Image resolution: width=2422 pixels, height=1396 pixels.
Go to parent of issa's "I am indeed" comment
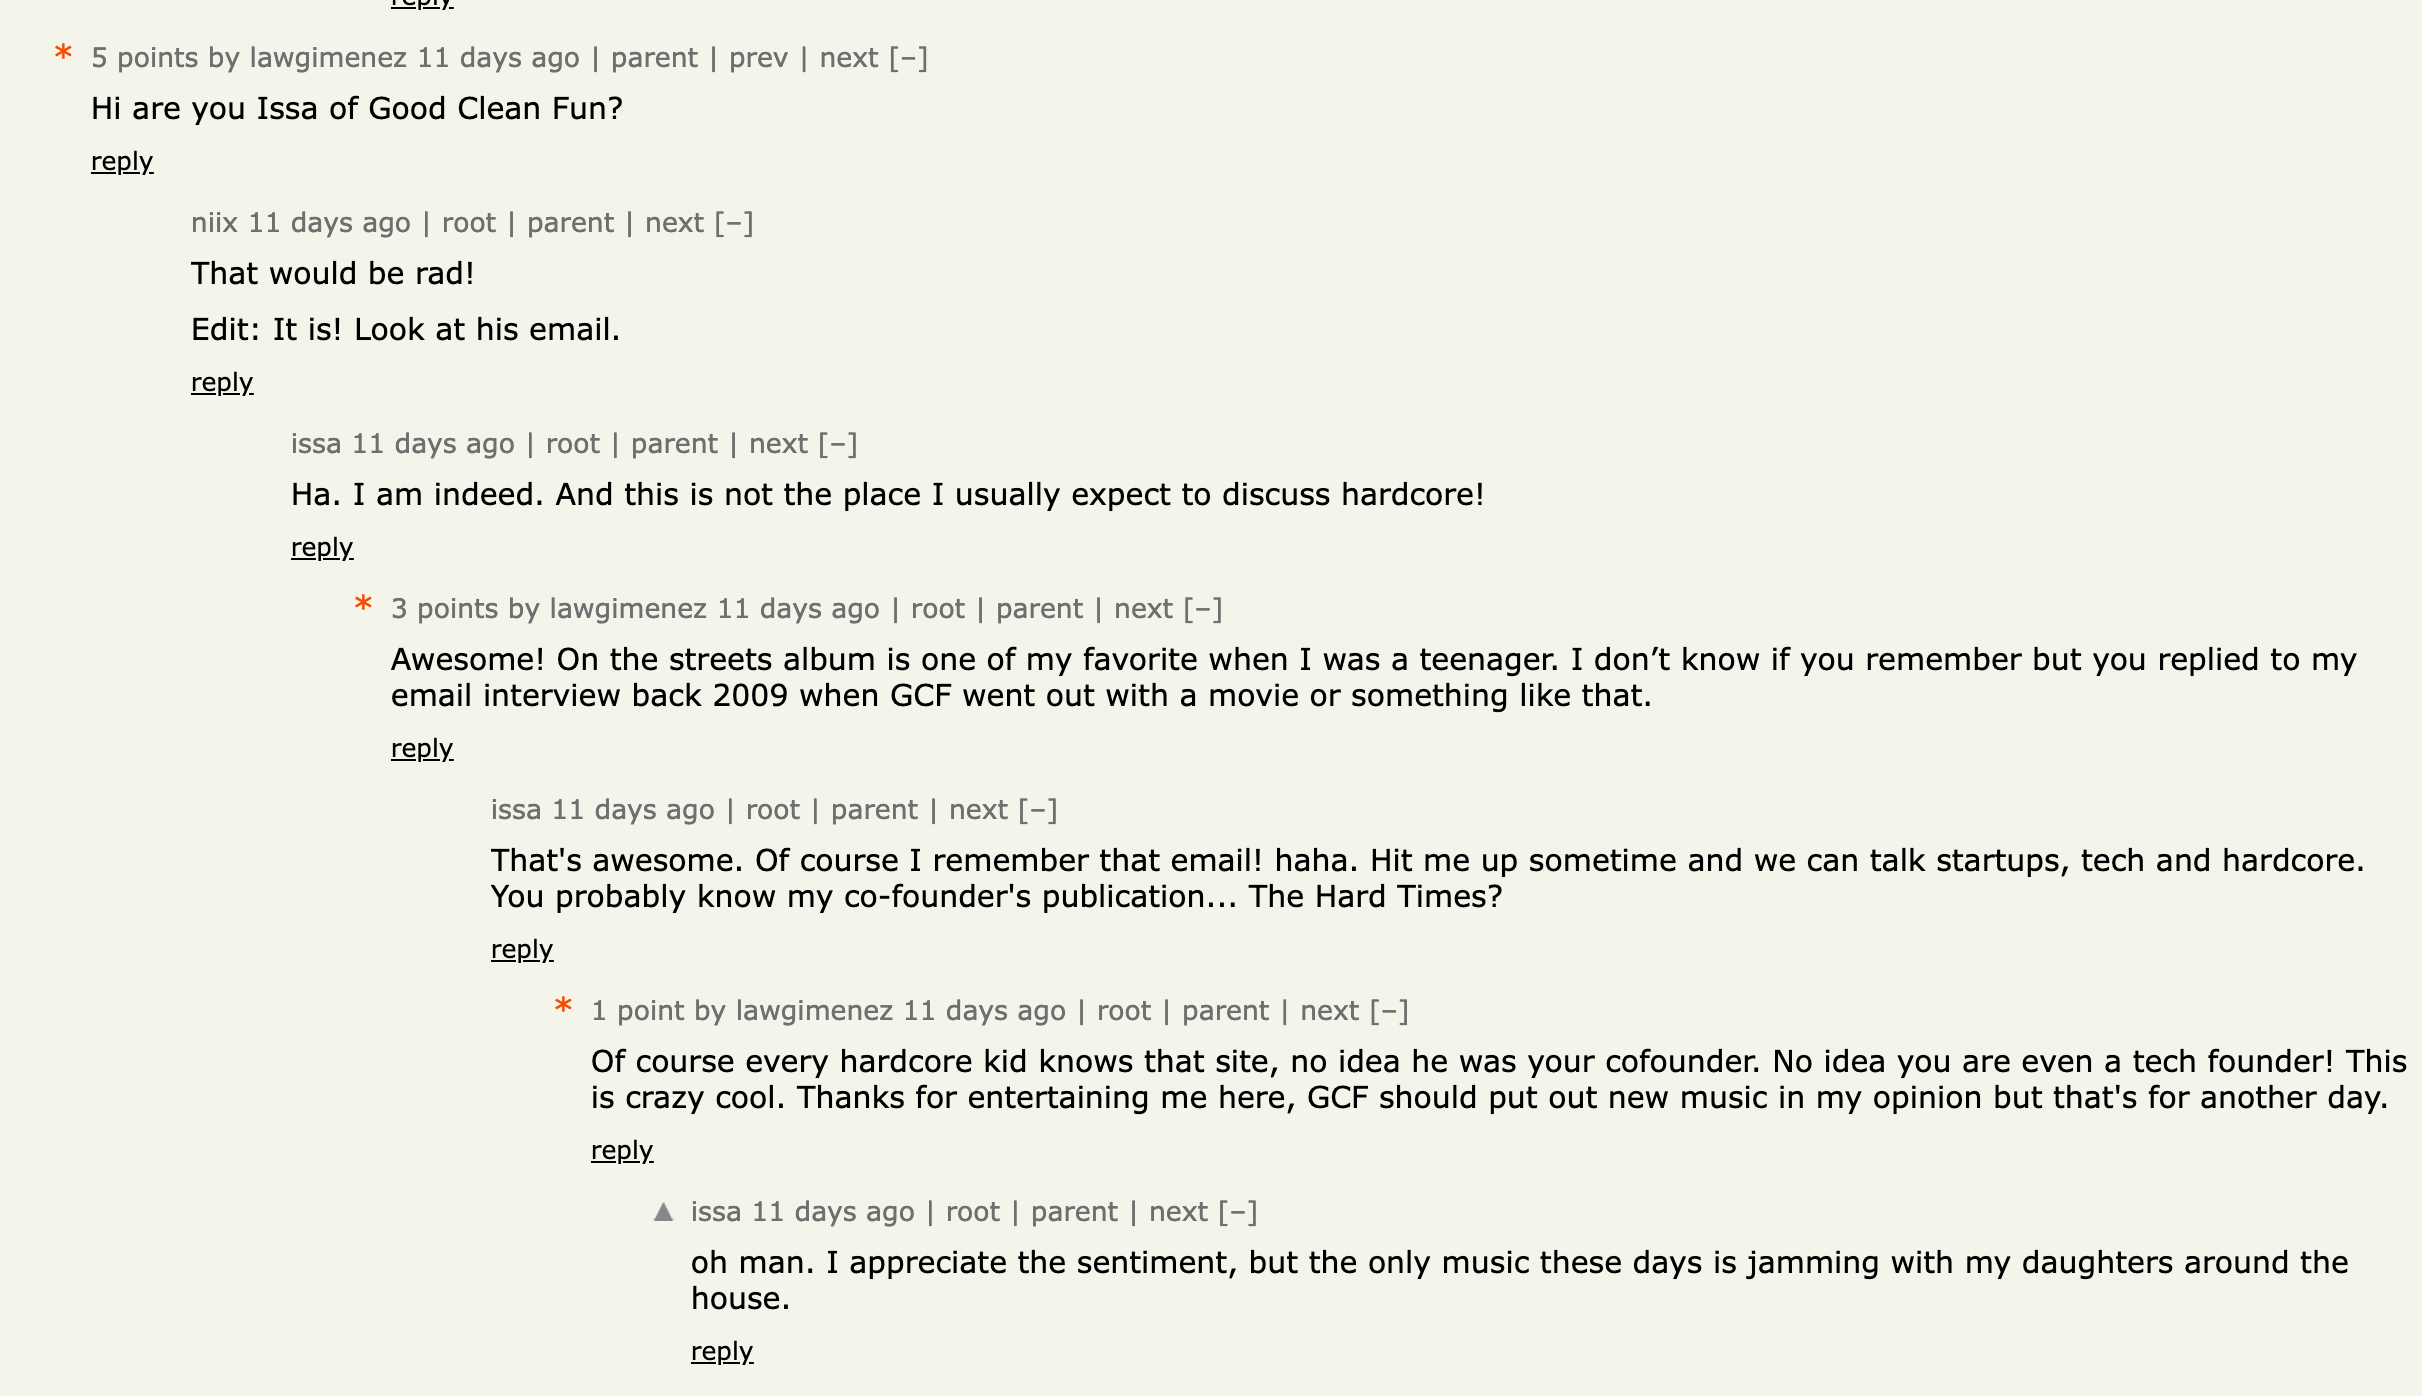point(674,444)
